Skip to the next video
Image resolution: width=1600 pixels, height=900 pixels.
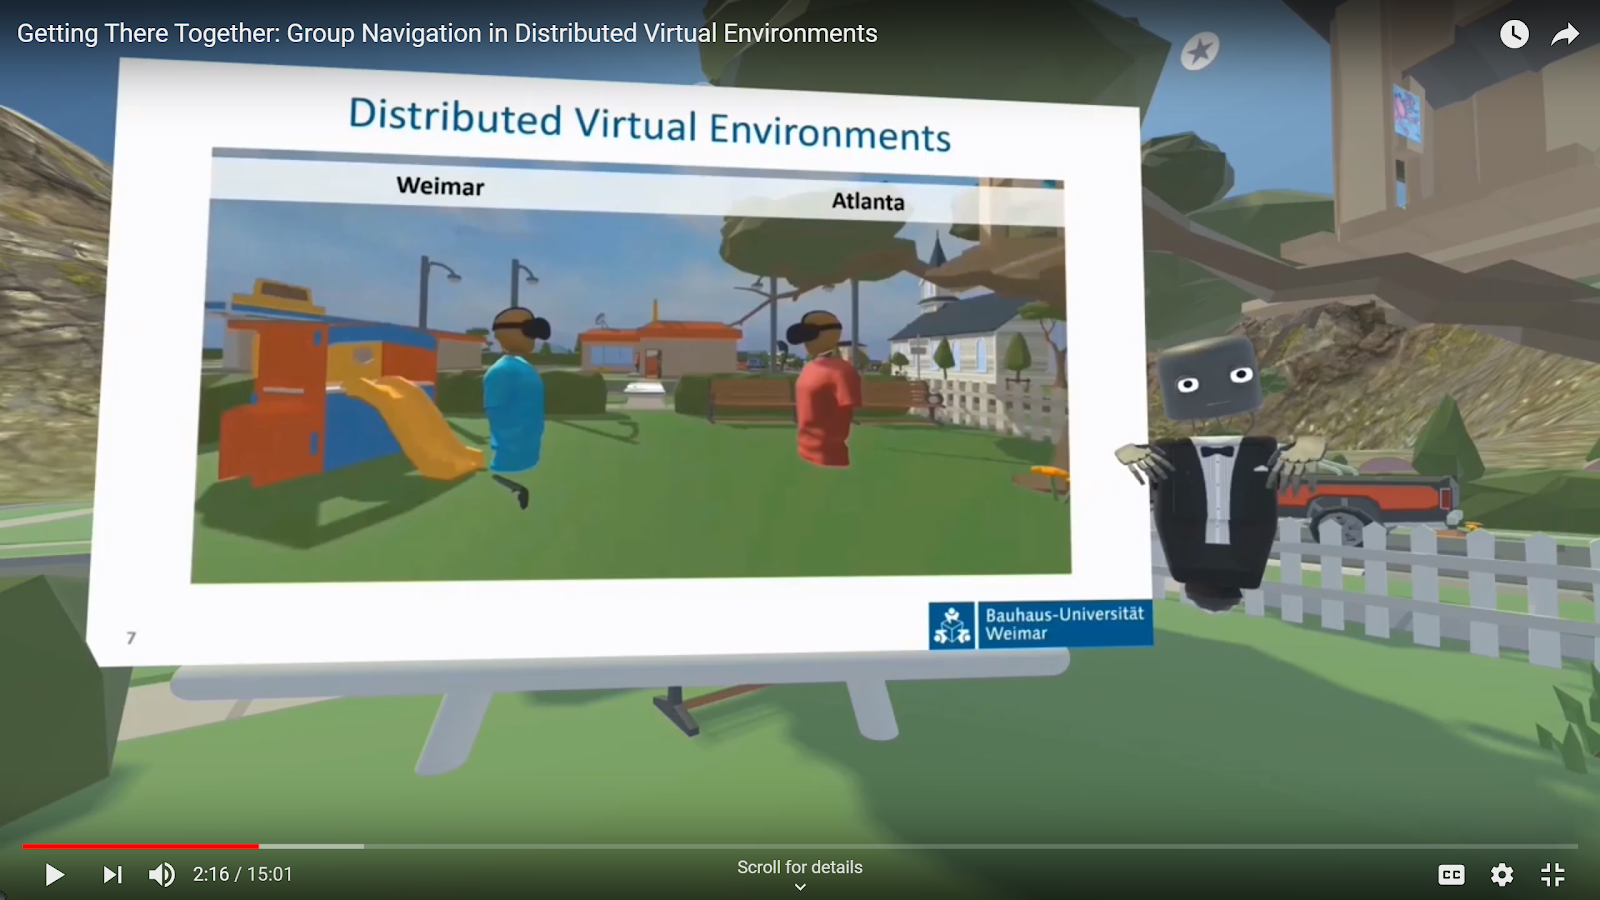(x=112, y=874)
